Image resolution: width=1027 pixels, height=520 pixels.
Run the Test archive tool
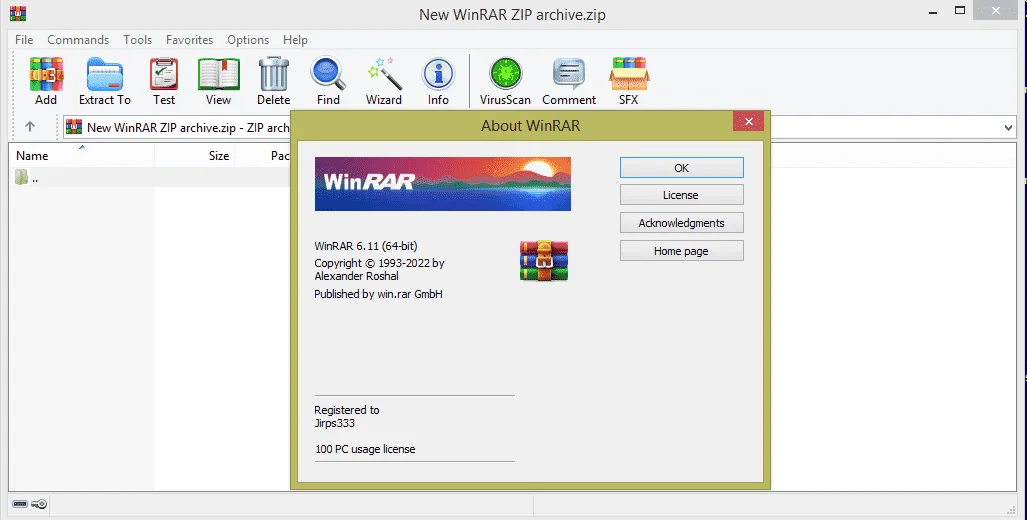point(164,81)
